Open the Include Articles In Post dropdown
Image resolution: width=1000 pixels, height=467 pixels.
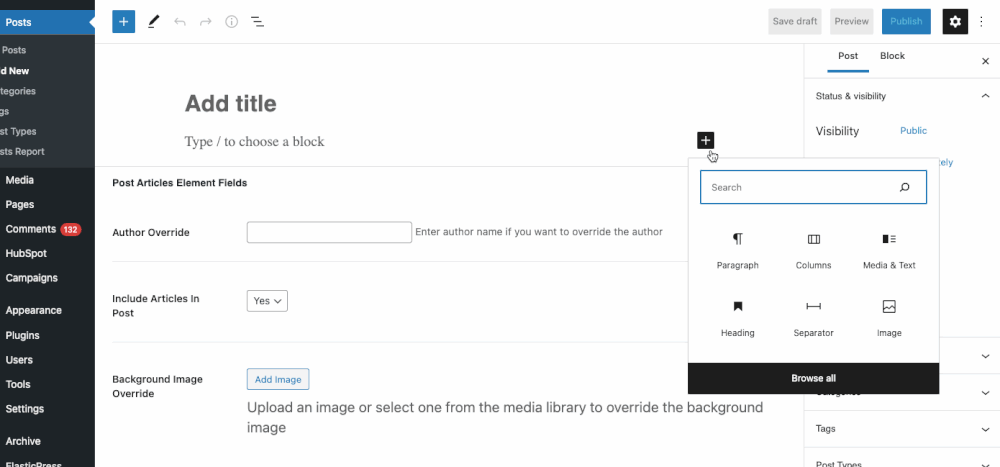(267, 301)
